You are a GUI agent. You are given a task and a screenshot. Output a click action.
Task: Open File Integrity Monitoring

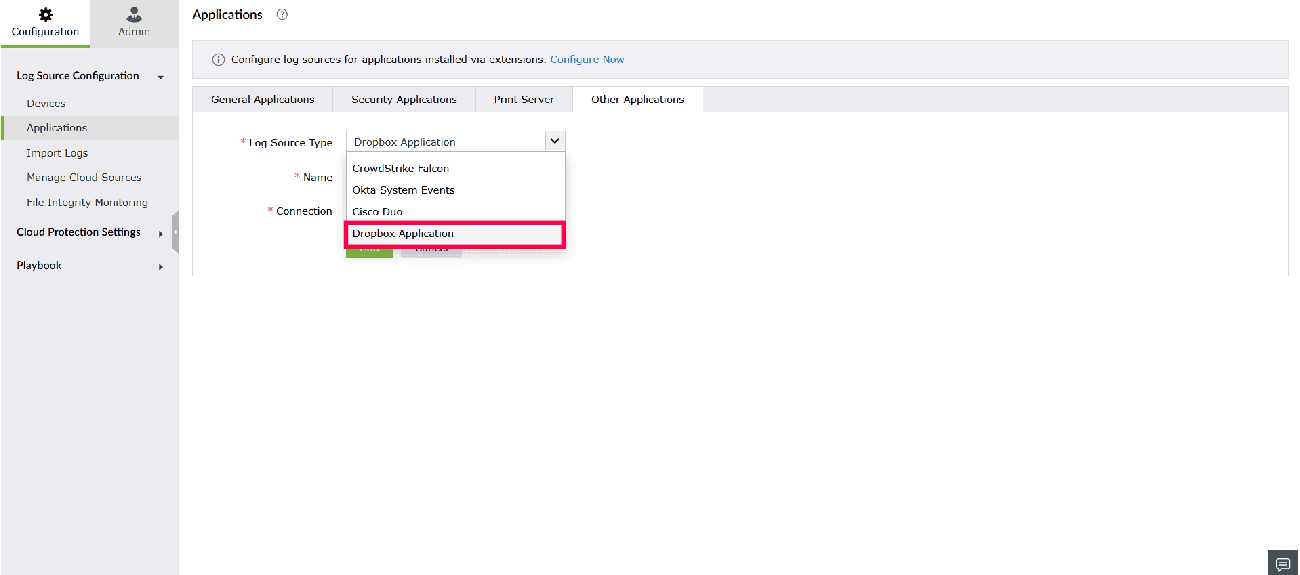point(87,203)
